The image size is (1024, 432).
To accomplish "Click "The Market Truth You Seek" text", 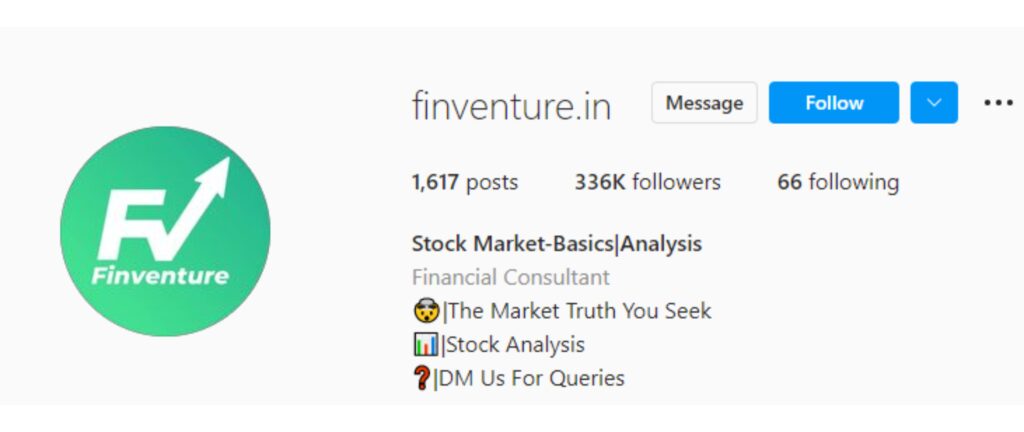I will coord(579,311).
